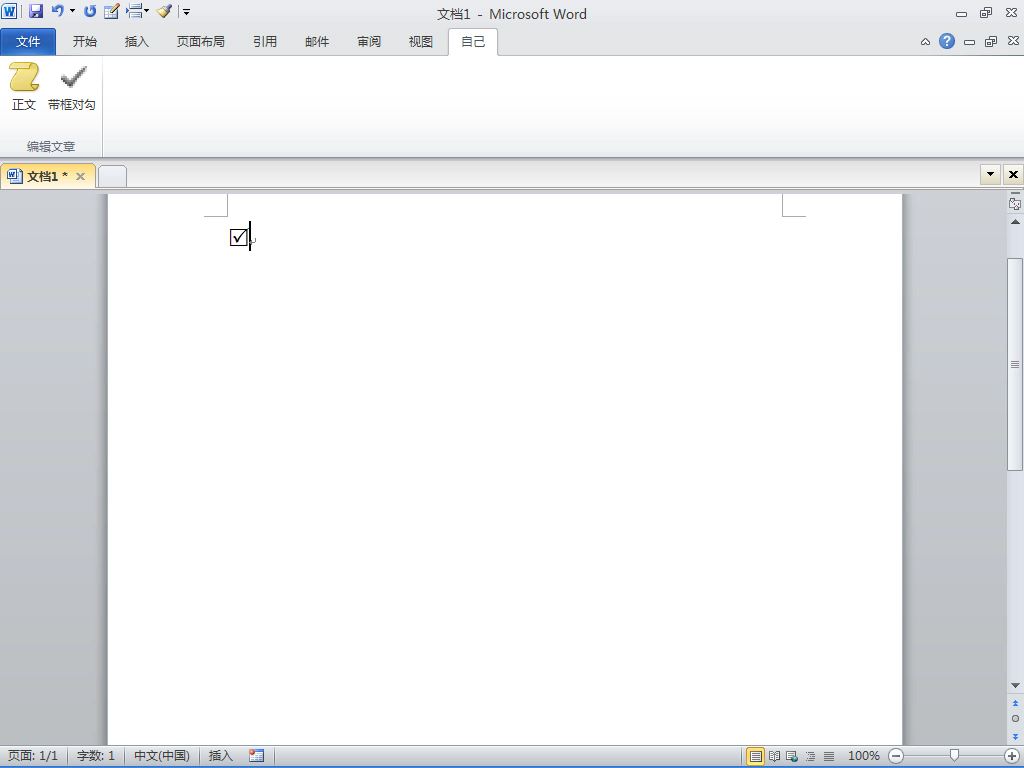Screen dimensions: 1024x768
Task: Click the Format Painter brush icon
Action: coord(164,11)
